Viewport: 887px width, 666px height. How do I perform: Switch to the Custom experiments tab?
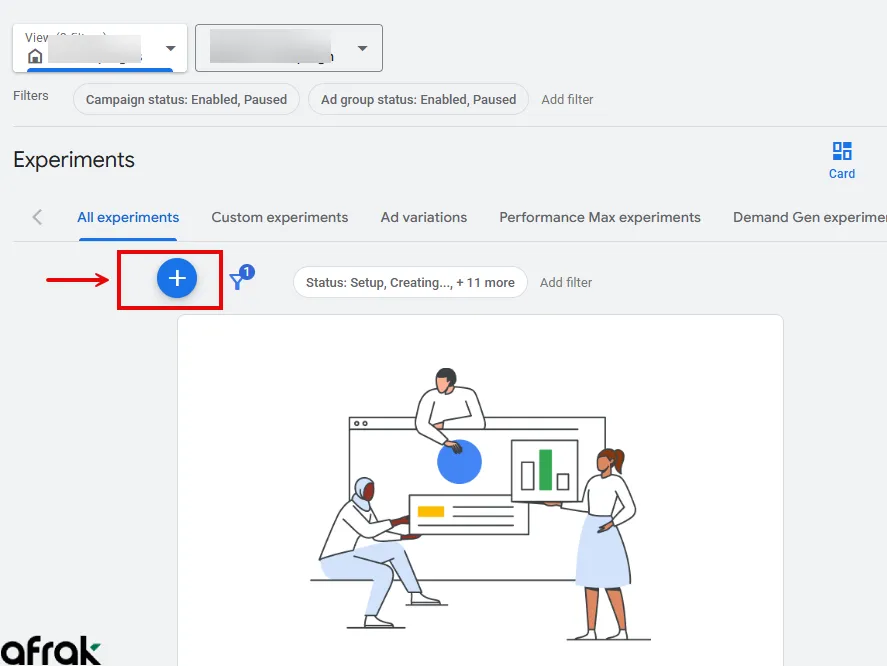pyautogui.click(x=280, y=217)
